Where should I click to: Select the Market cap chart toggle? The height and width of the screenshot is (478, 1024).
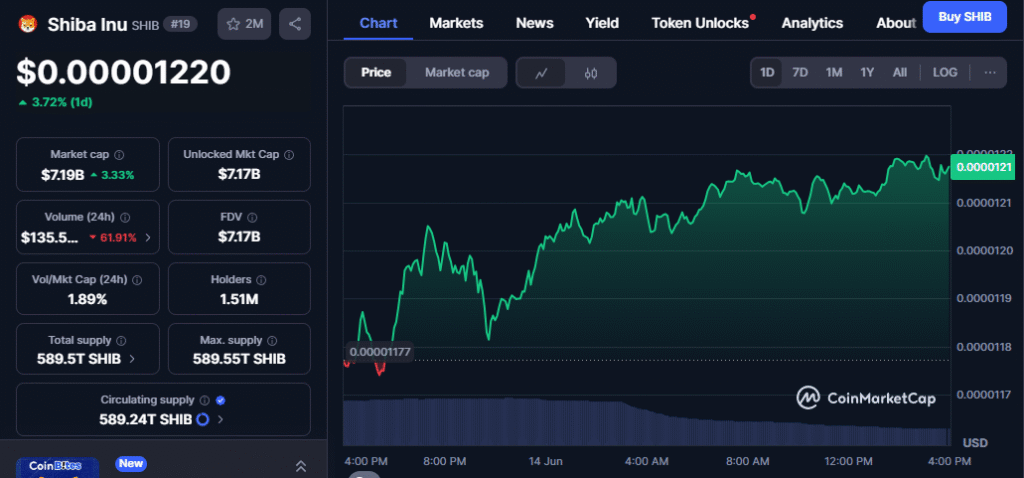pyautogui.click(x=456, y=72)
